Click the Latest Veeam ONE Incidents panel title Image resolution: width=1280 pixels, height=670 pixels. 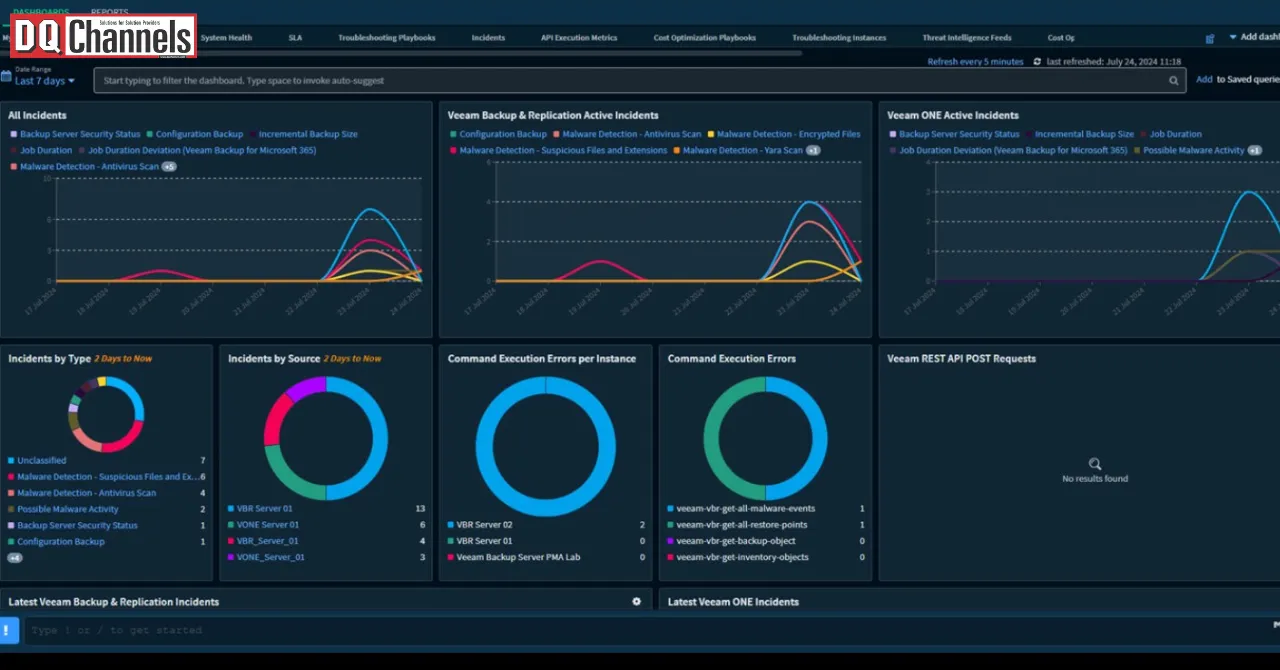[733, 602]
